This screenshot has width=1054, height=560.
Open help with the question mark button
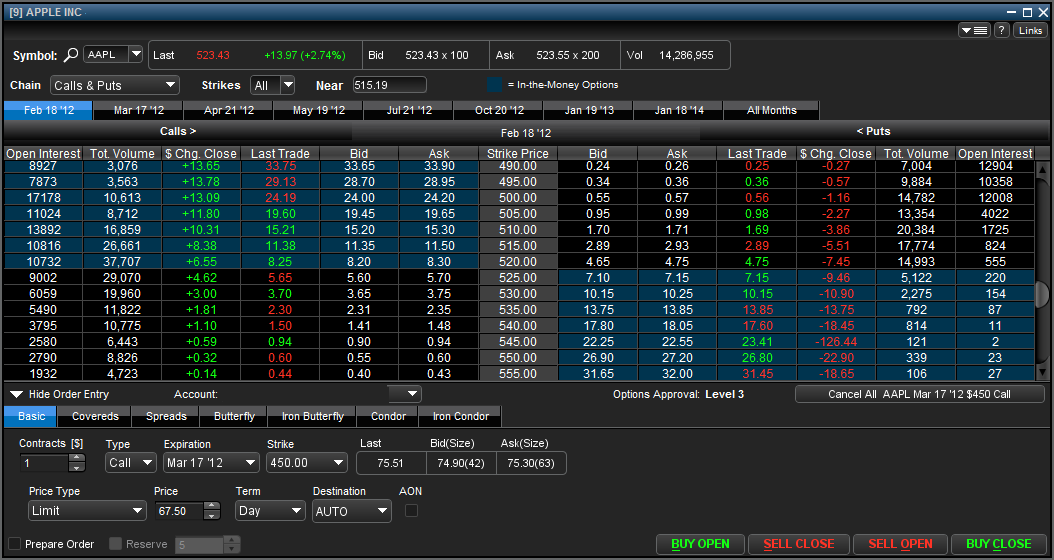[x=1002, y=30]
